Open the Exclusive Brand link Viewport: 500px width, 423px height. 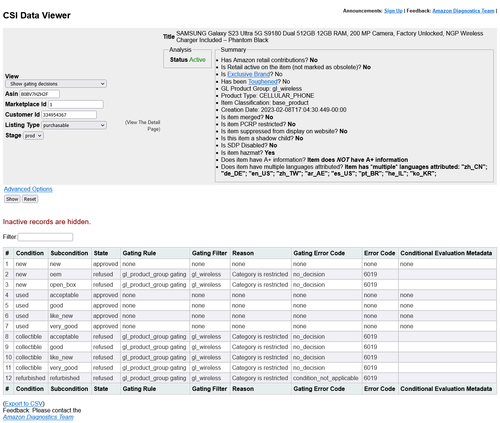pos(249,74)
